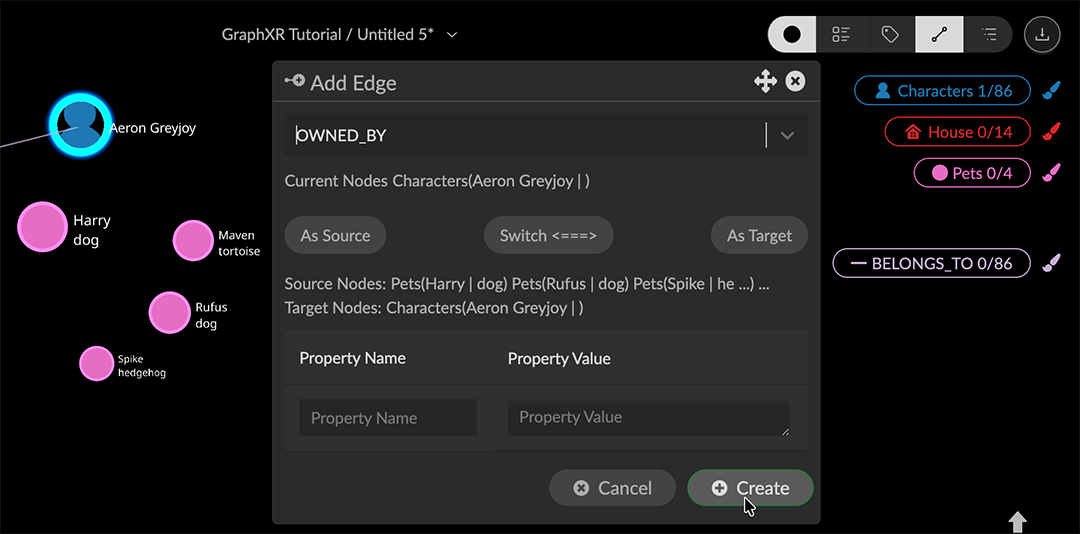Click the Property Name input field

(388, 418)
